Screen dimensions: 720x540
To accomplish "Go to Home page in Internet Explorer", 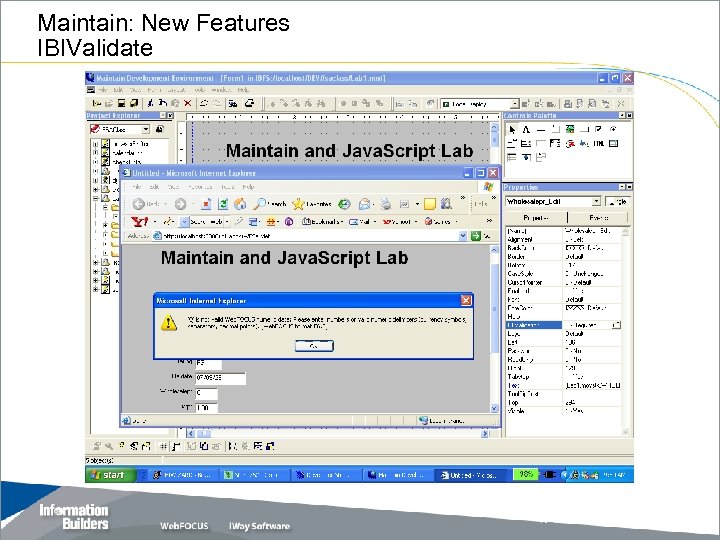I will coord(240,204).
